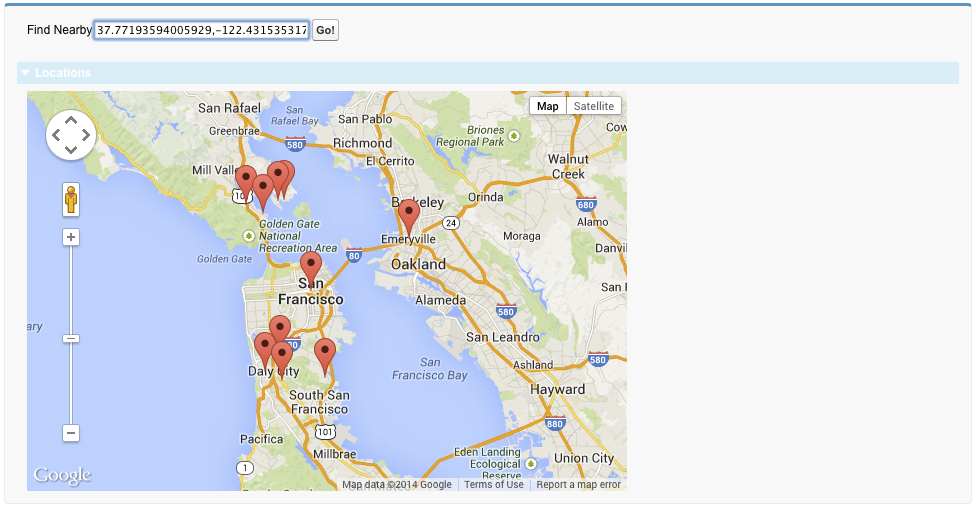This screenshot has width=976, height=508.
Task: Collapse the Locations section
Action: [26, 73]
